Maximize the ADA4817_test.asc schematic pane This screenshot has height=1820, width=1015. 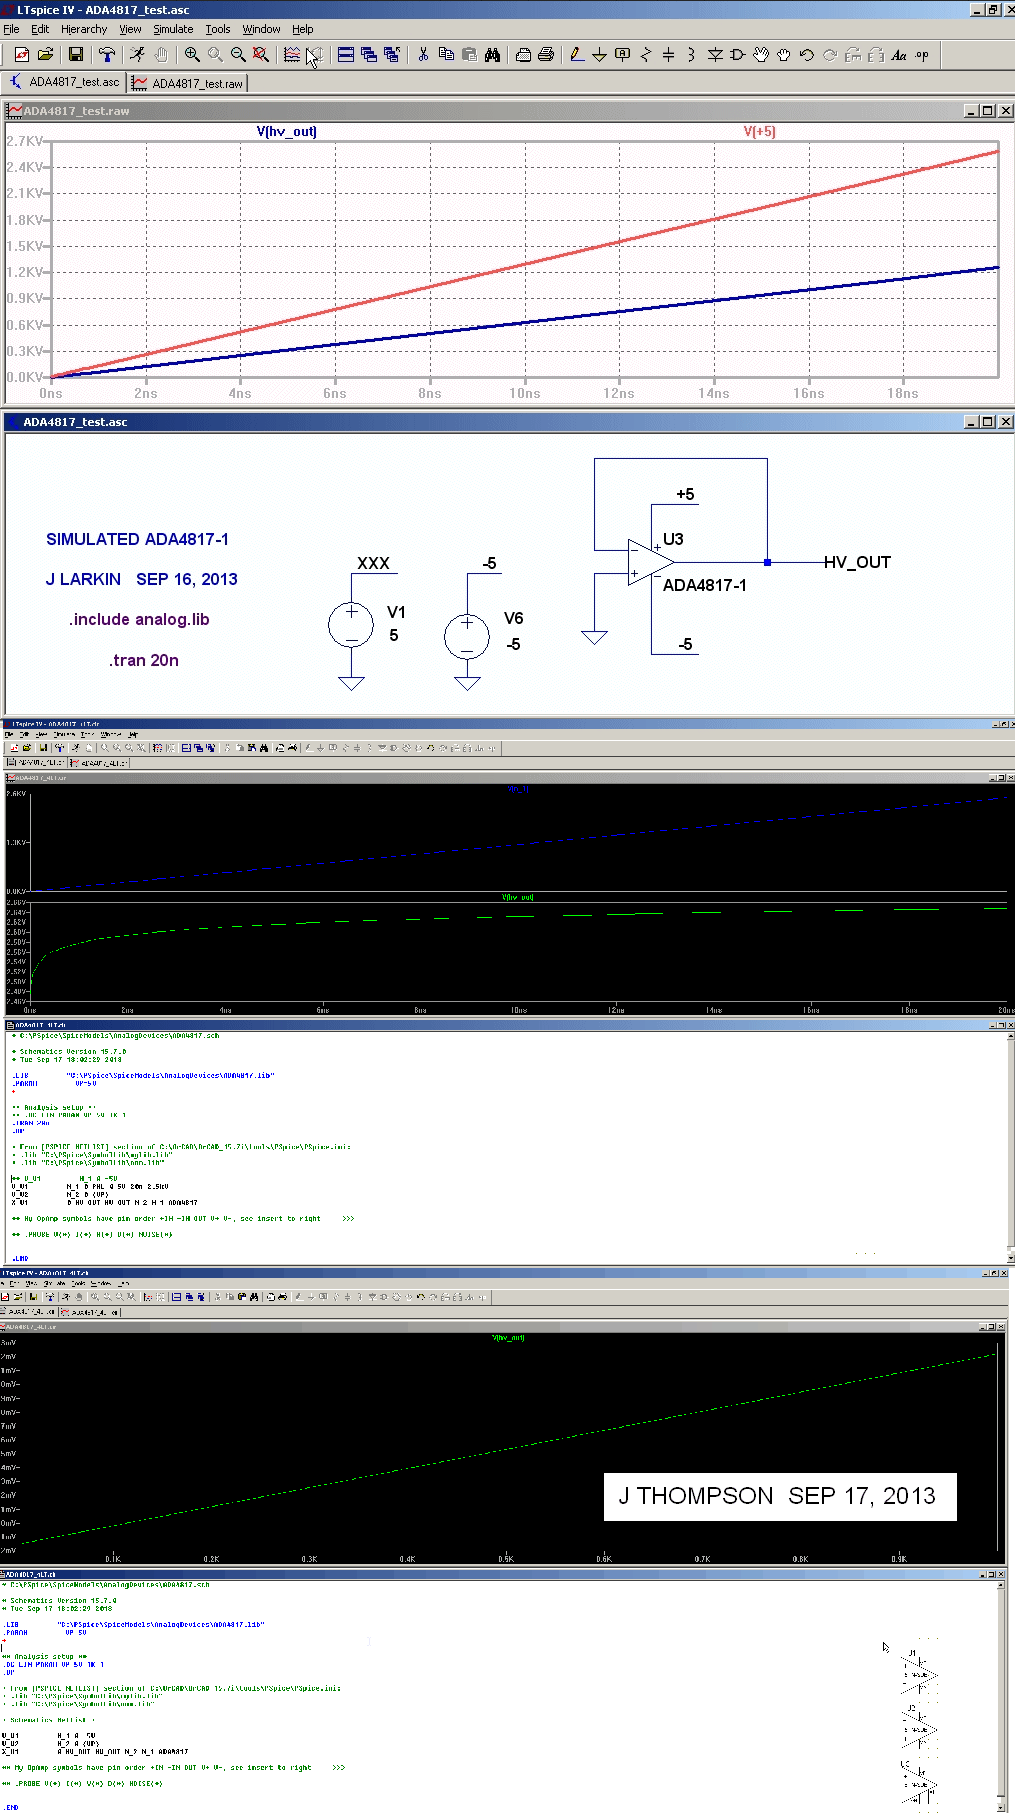pos(988,422)
